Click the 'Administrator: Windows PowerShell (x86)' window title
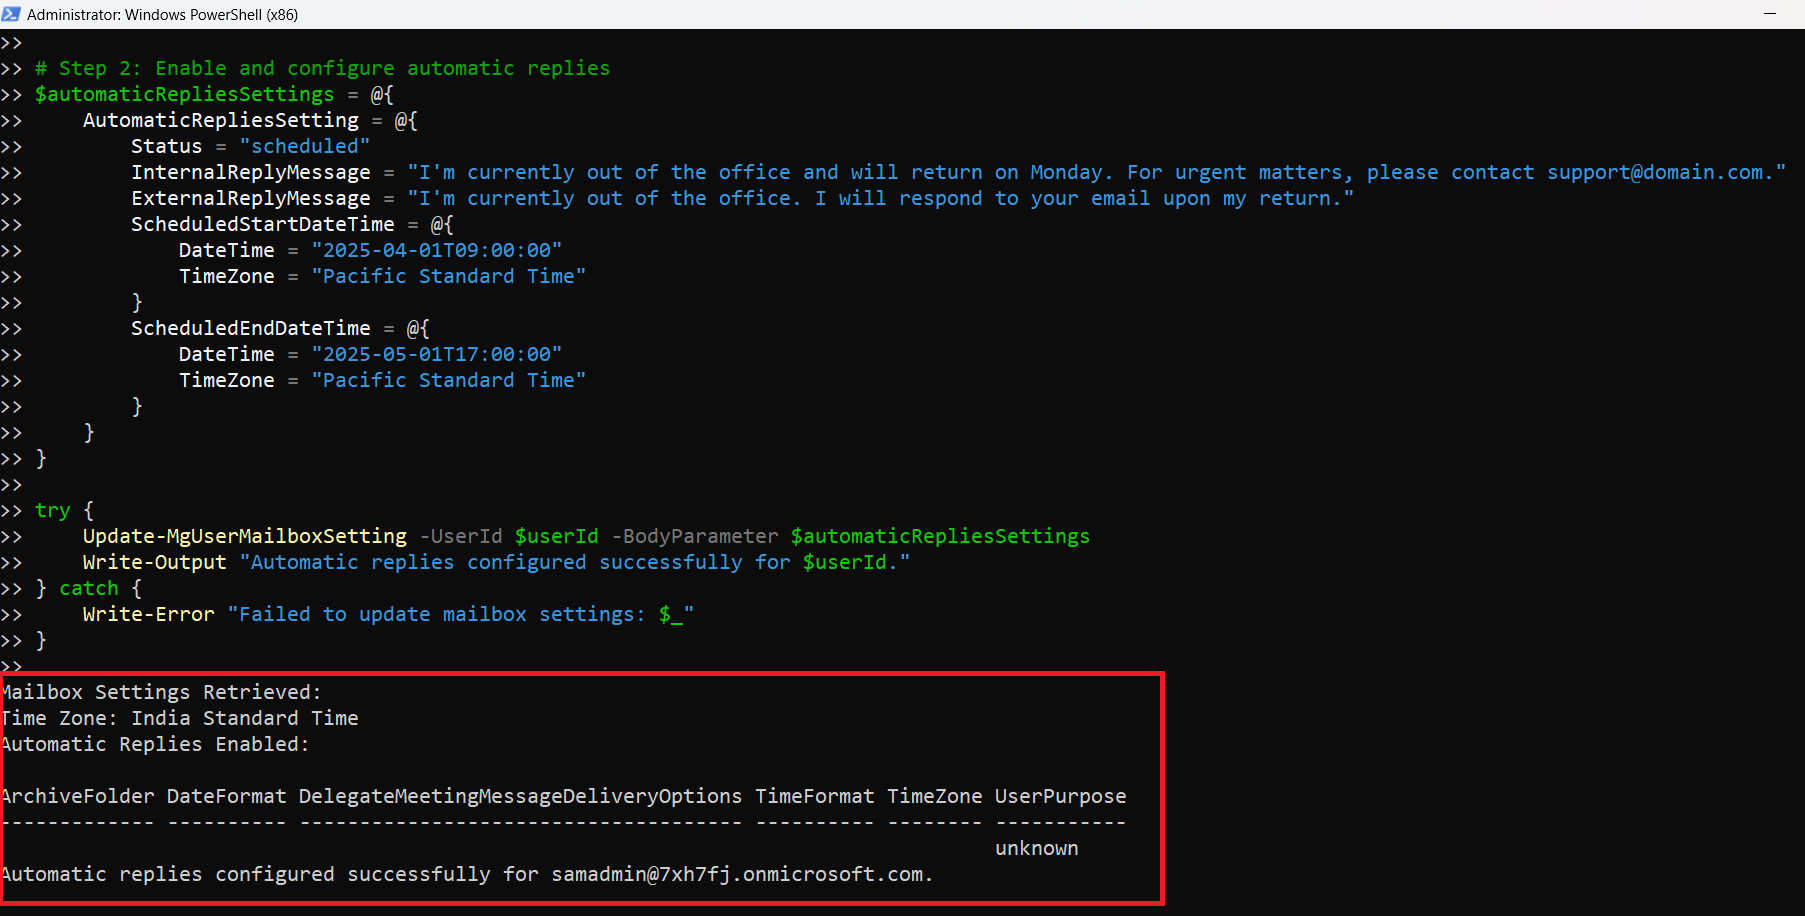This screenshot has width=1805, height=916. (162, 15)
